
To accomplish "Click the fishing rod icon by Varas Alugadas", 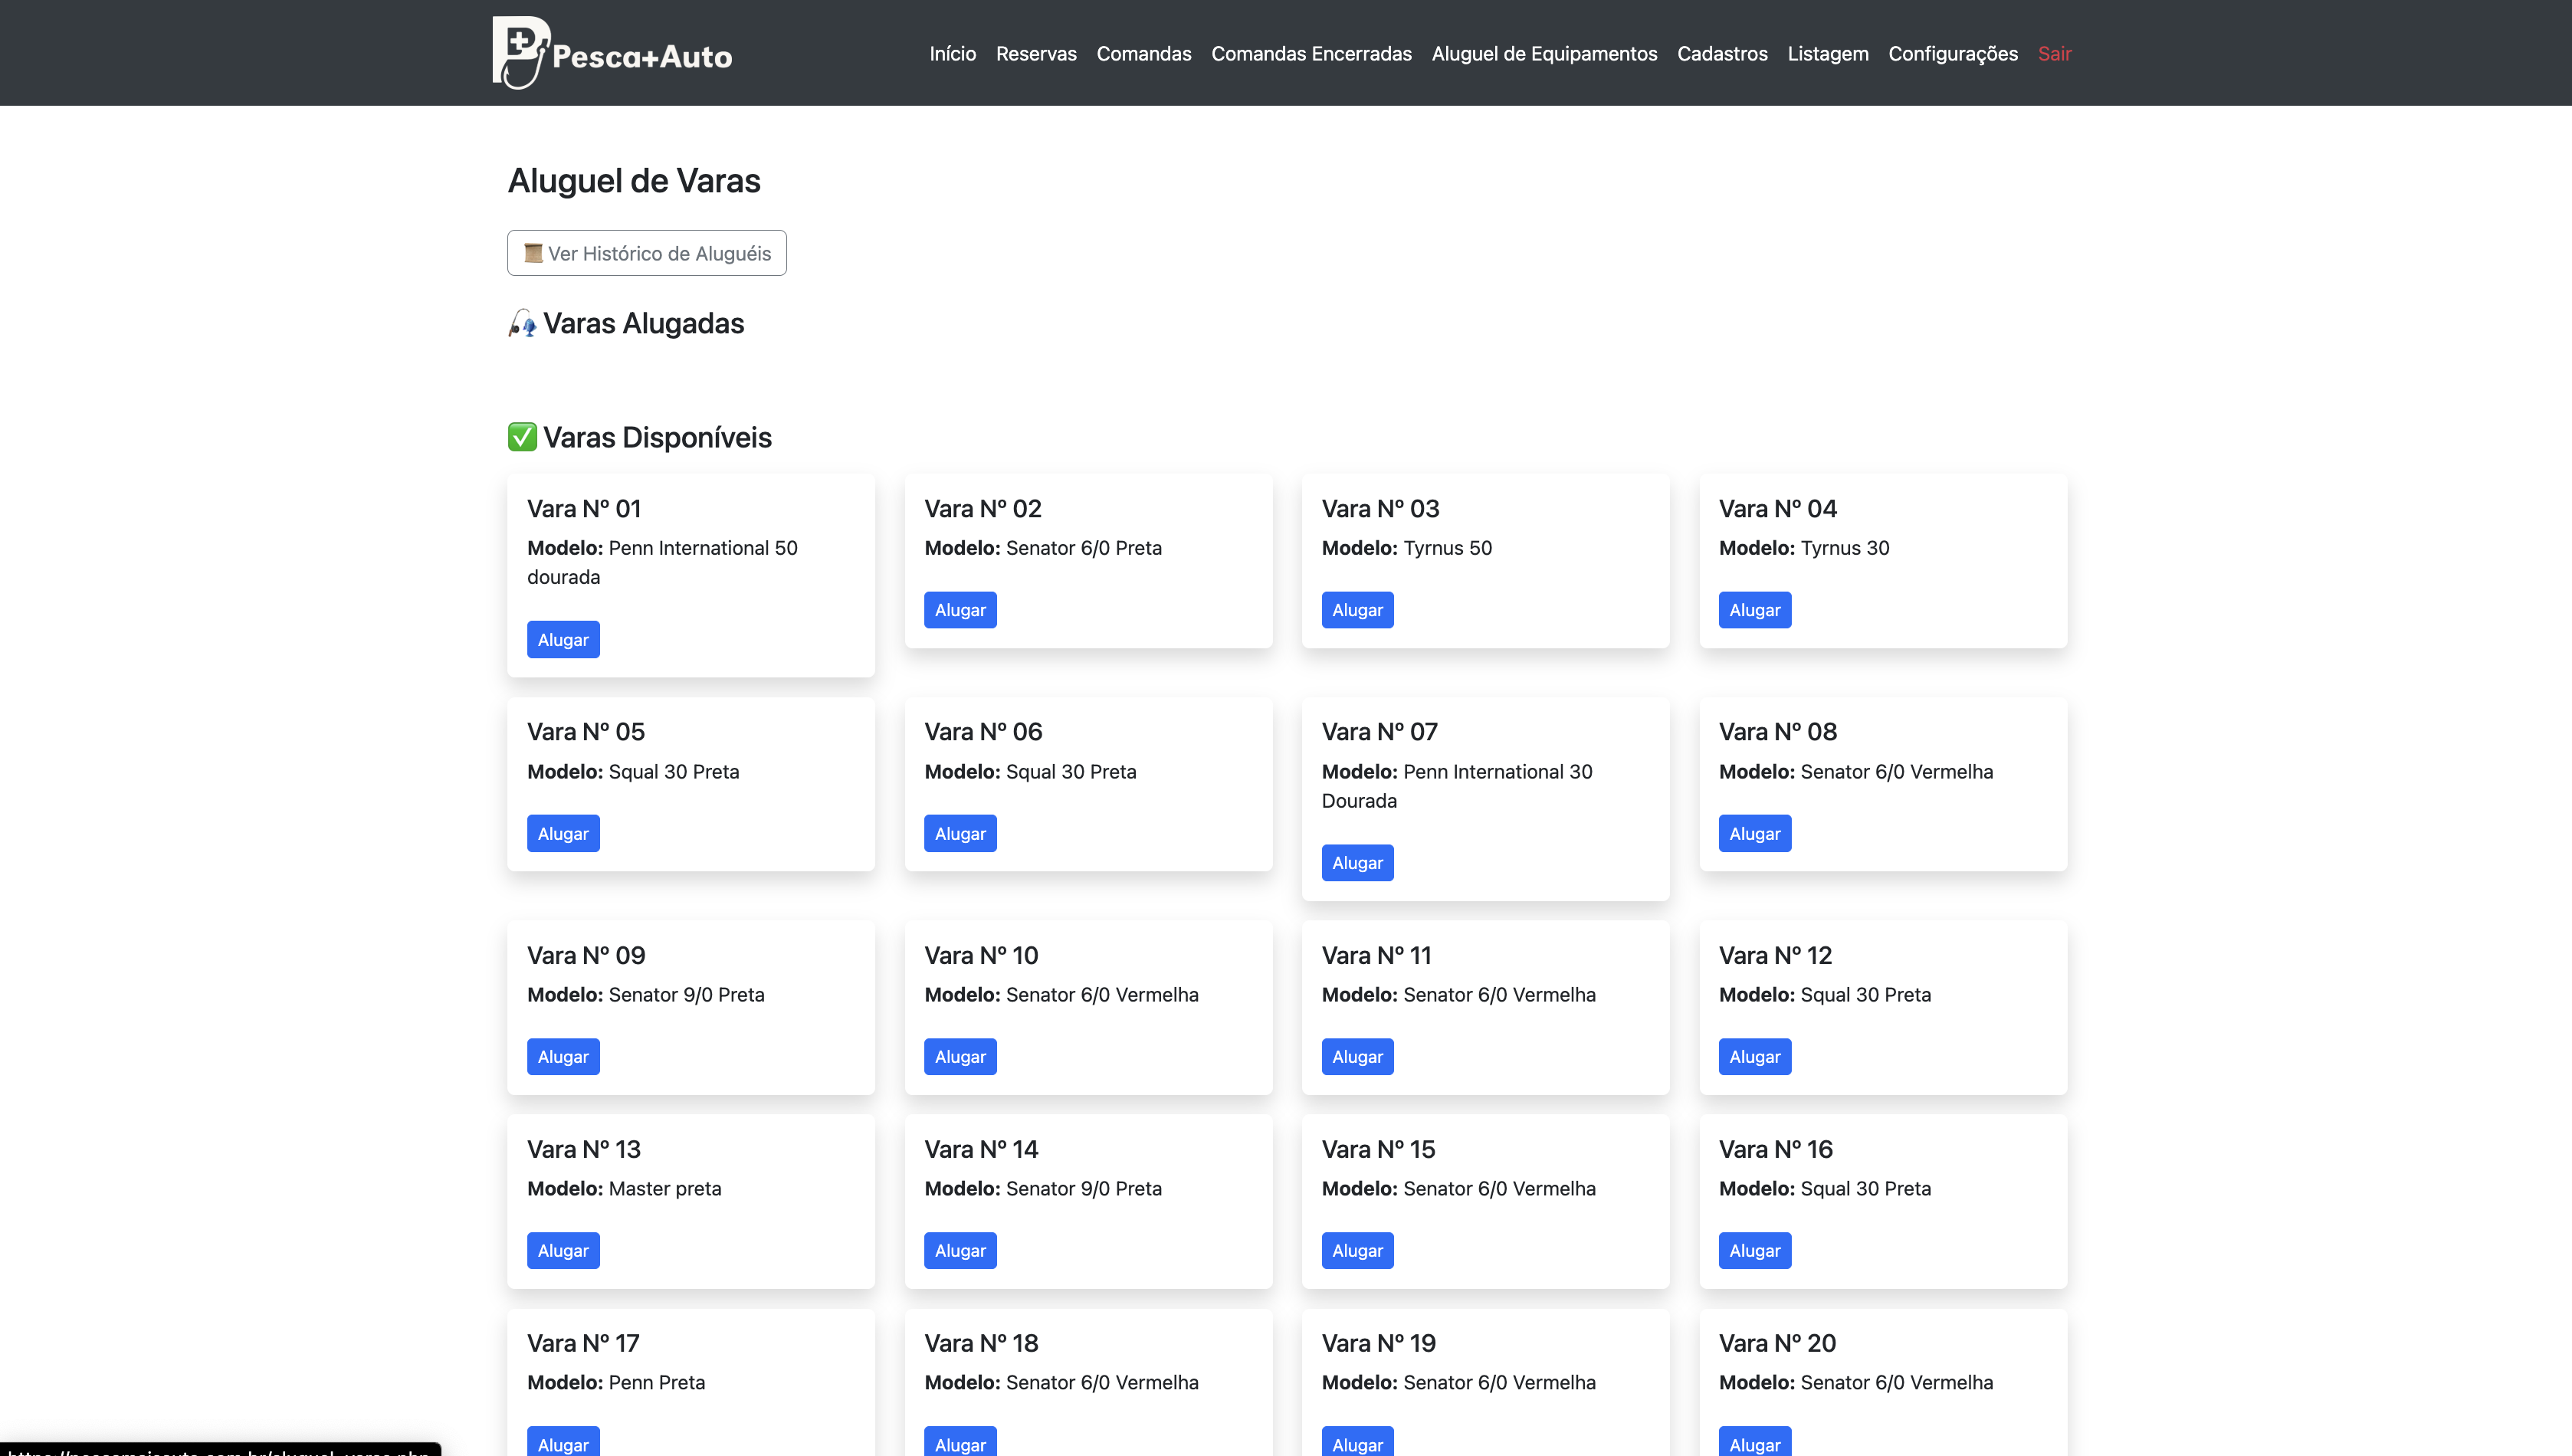I will [x=522, y=323].
